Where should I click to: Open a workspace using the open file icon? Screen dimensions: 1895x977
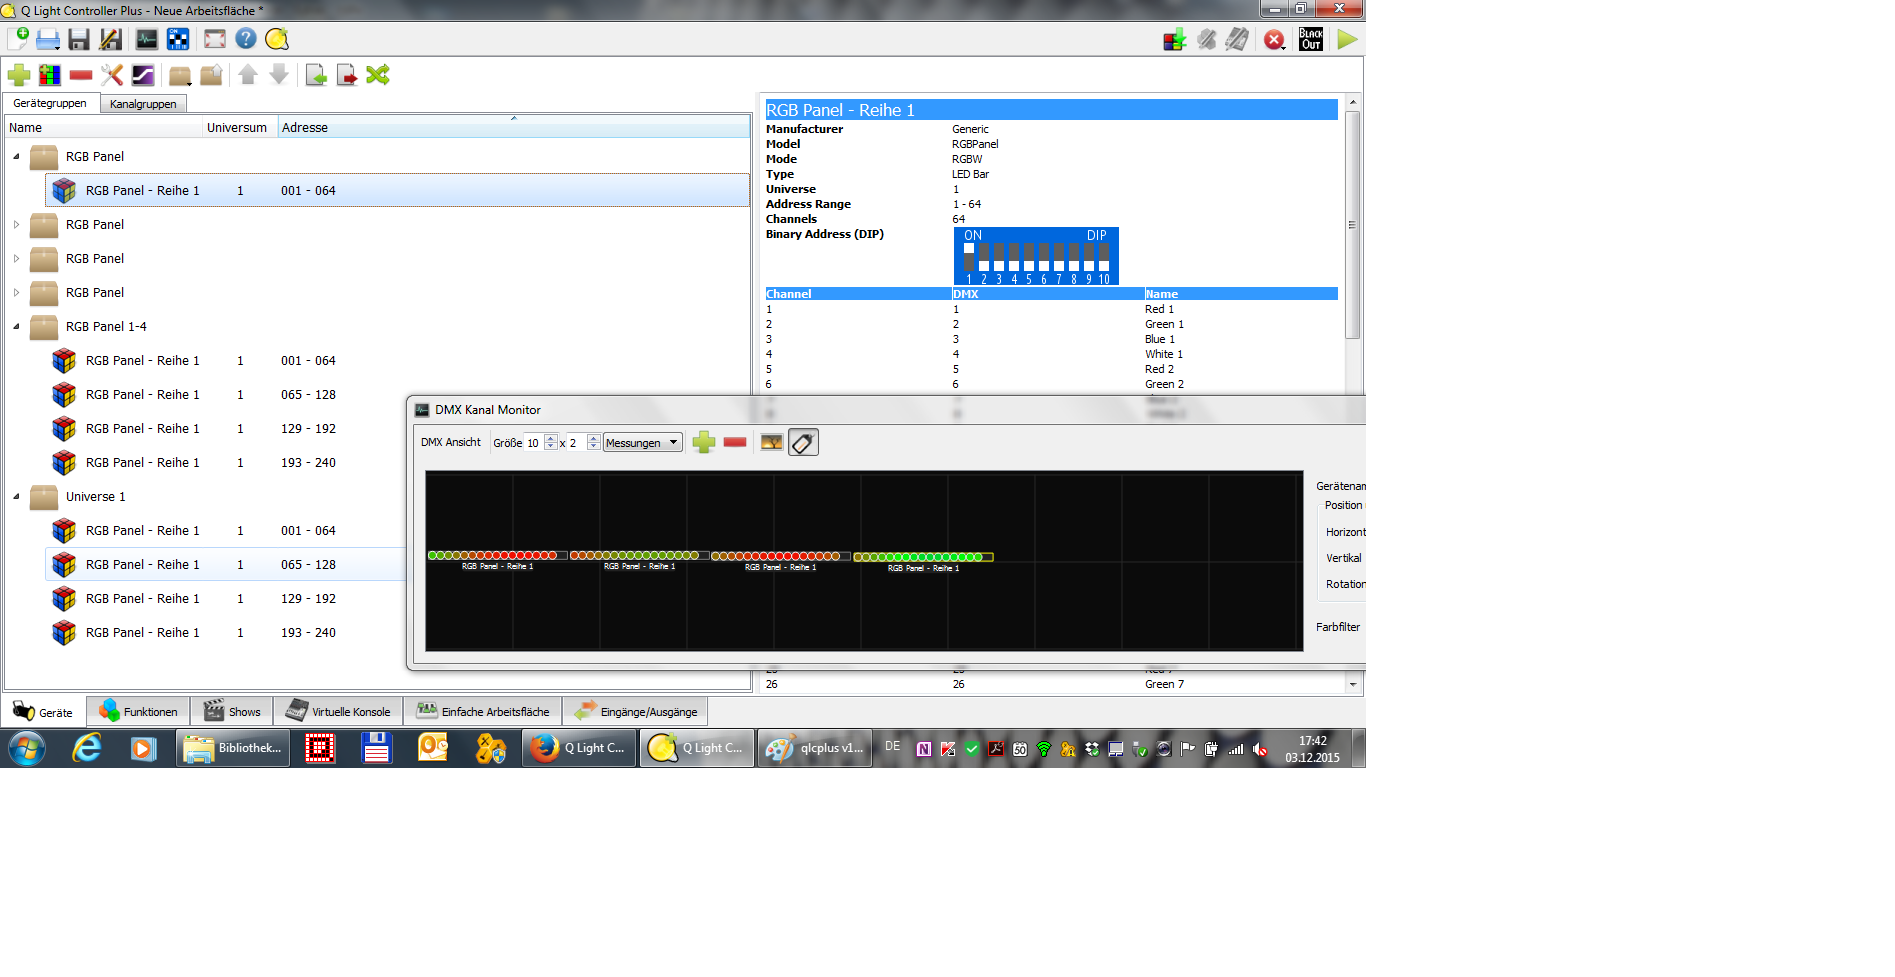click(48, 39)
